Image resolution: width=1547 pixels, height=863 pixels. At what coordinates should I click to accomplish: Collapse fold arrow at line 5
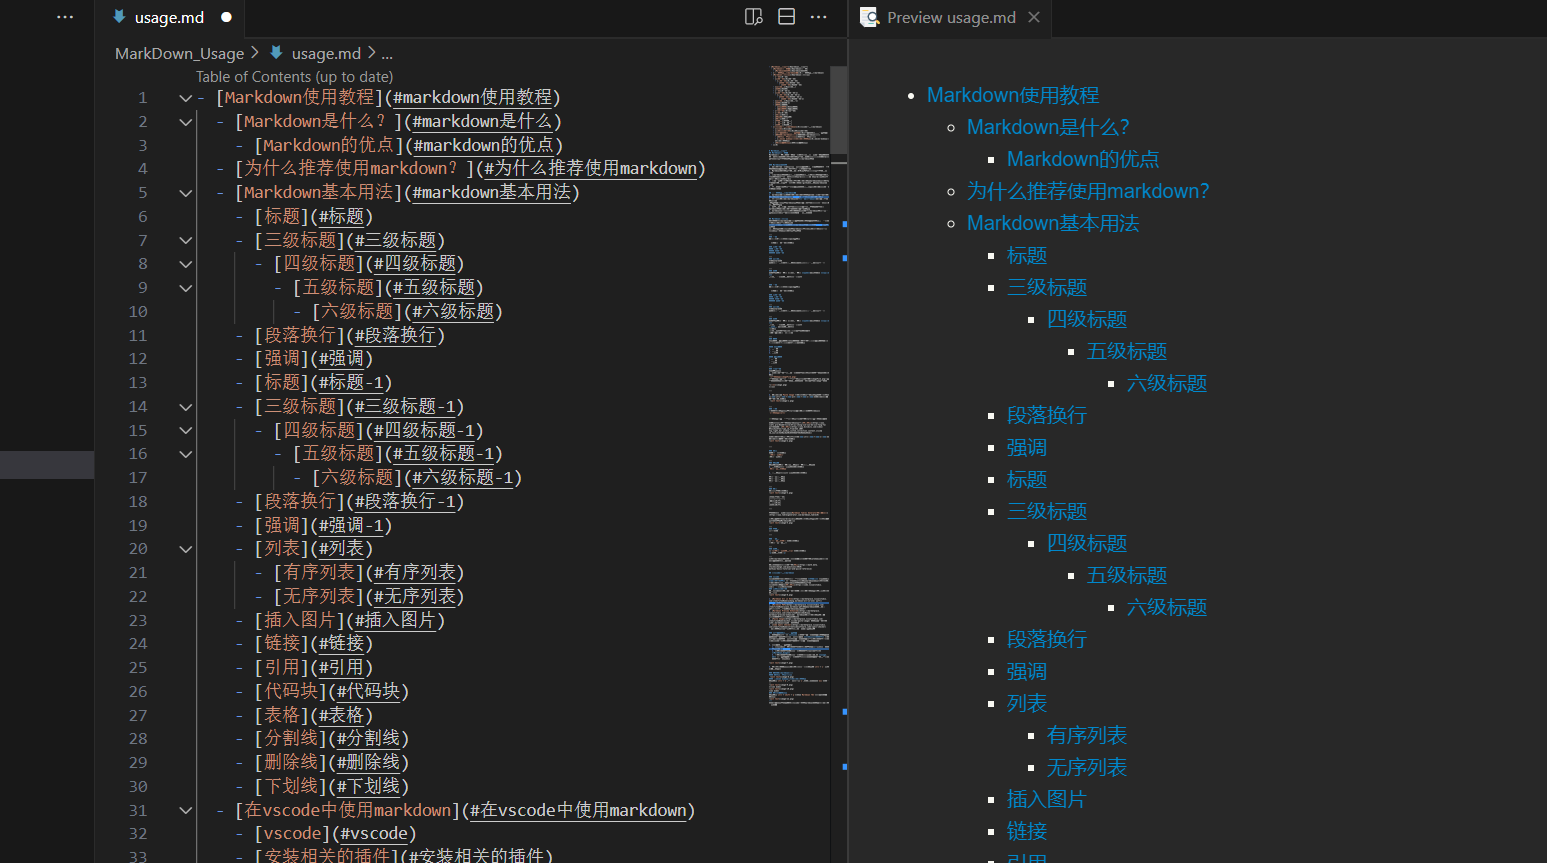(185, 193)
